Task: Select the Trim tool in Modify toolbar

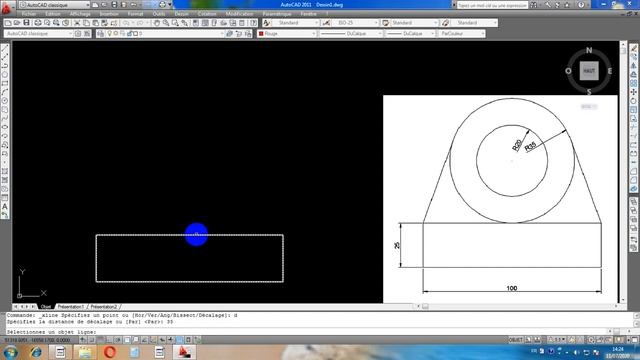Action: (633, 127)
